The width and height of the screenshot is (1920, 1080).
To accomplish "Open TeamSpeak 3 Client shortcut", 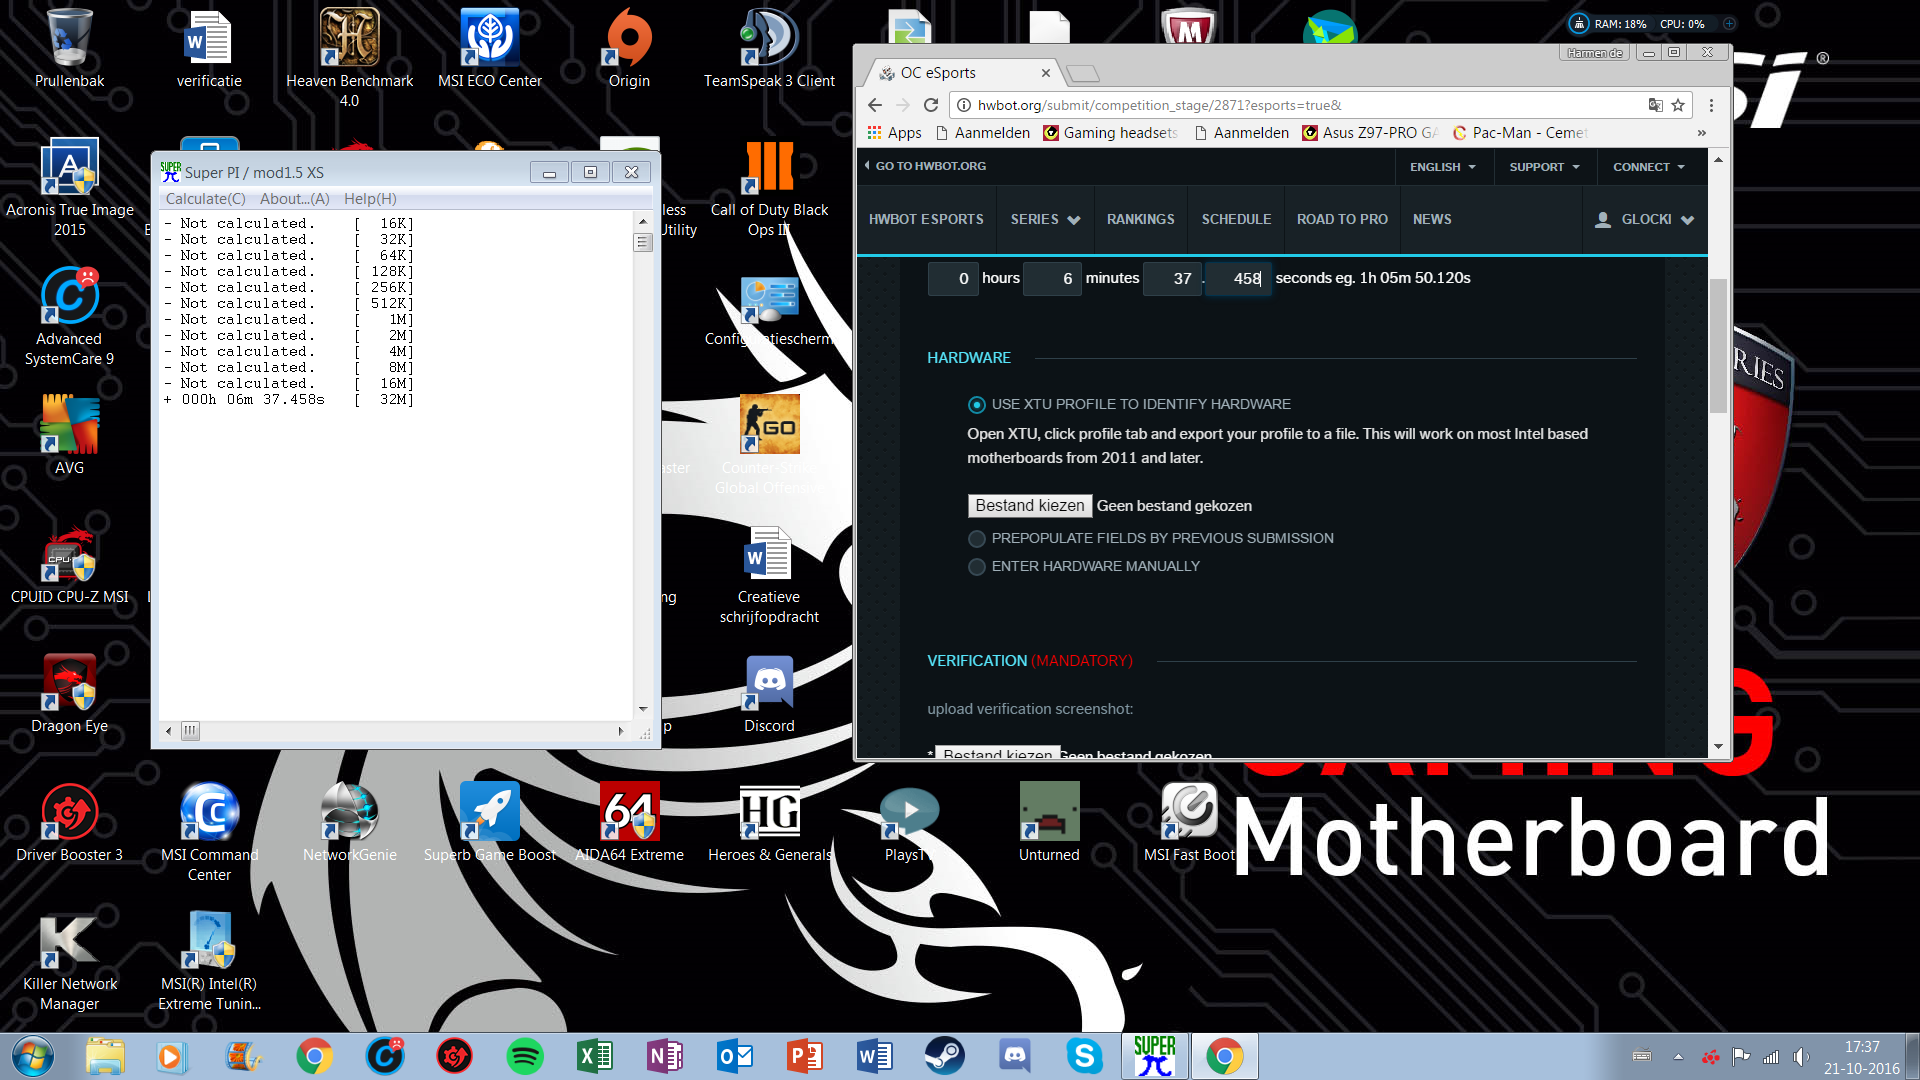I will 769,50.
